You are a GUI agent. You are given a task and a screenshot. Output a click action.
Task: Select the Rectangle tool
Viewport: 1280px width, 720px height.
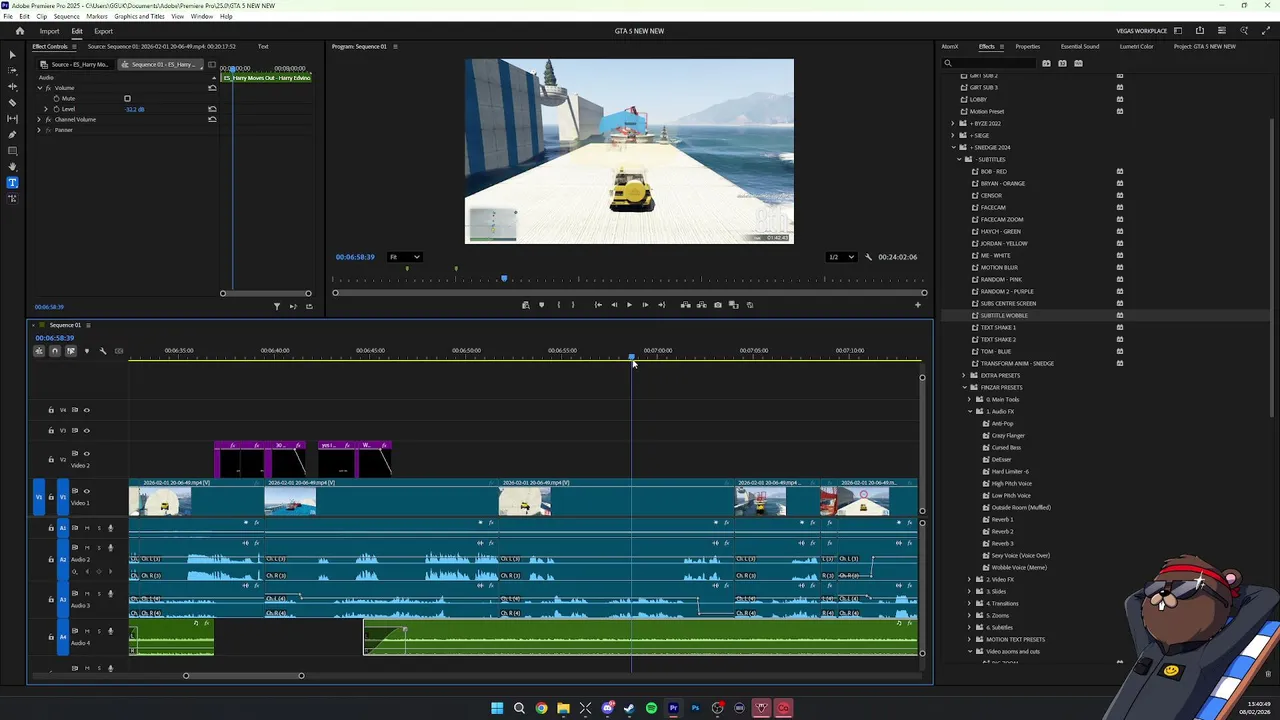[12, 150]
